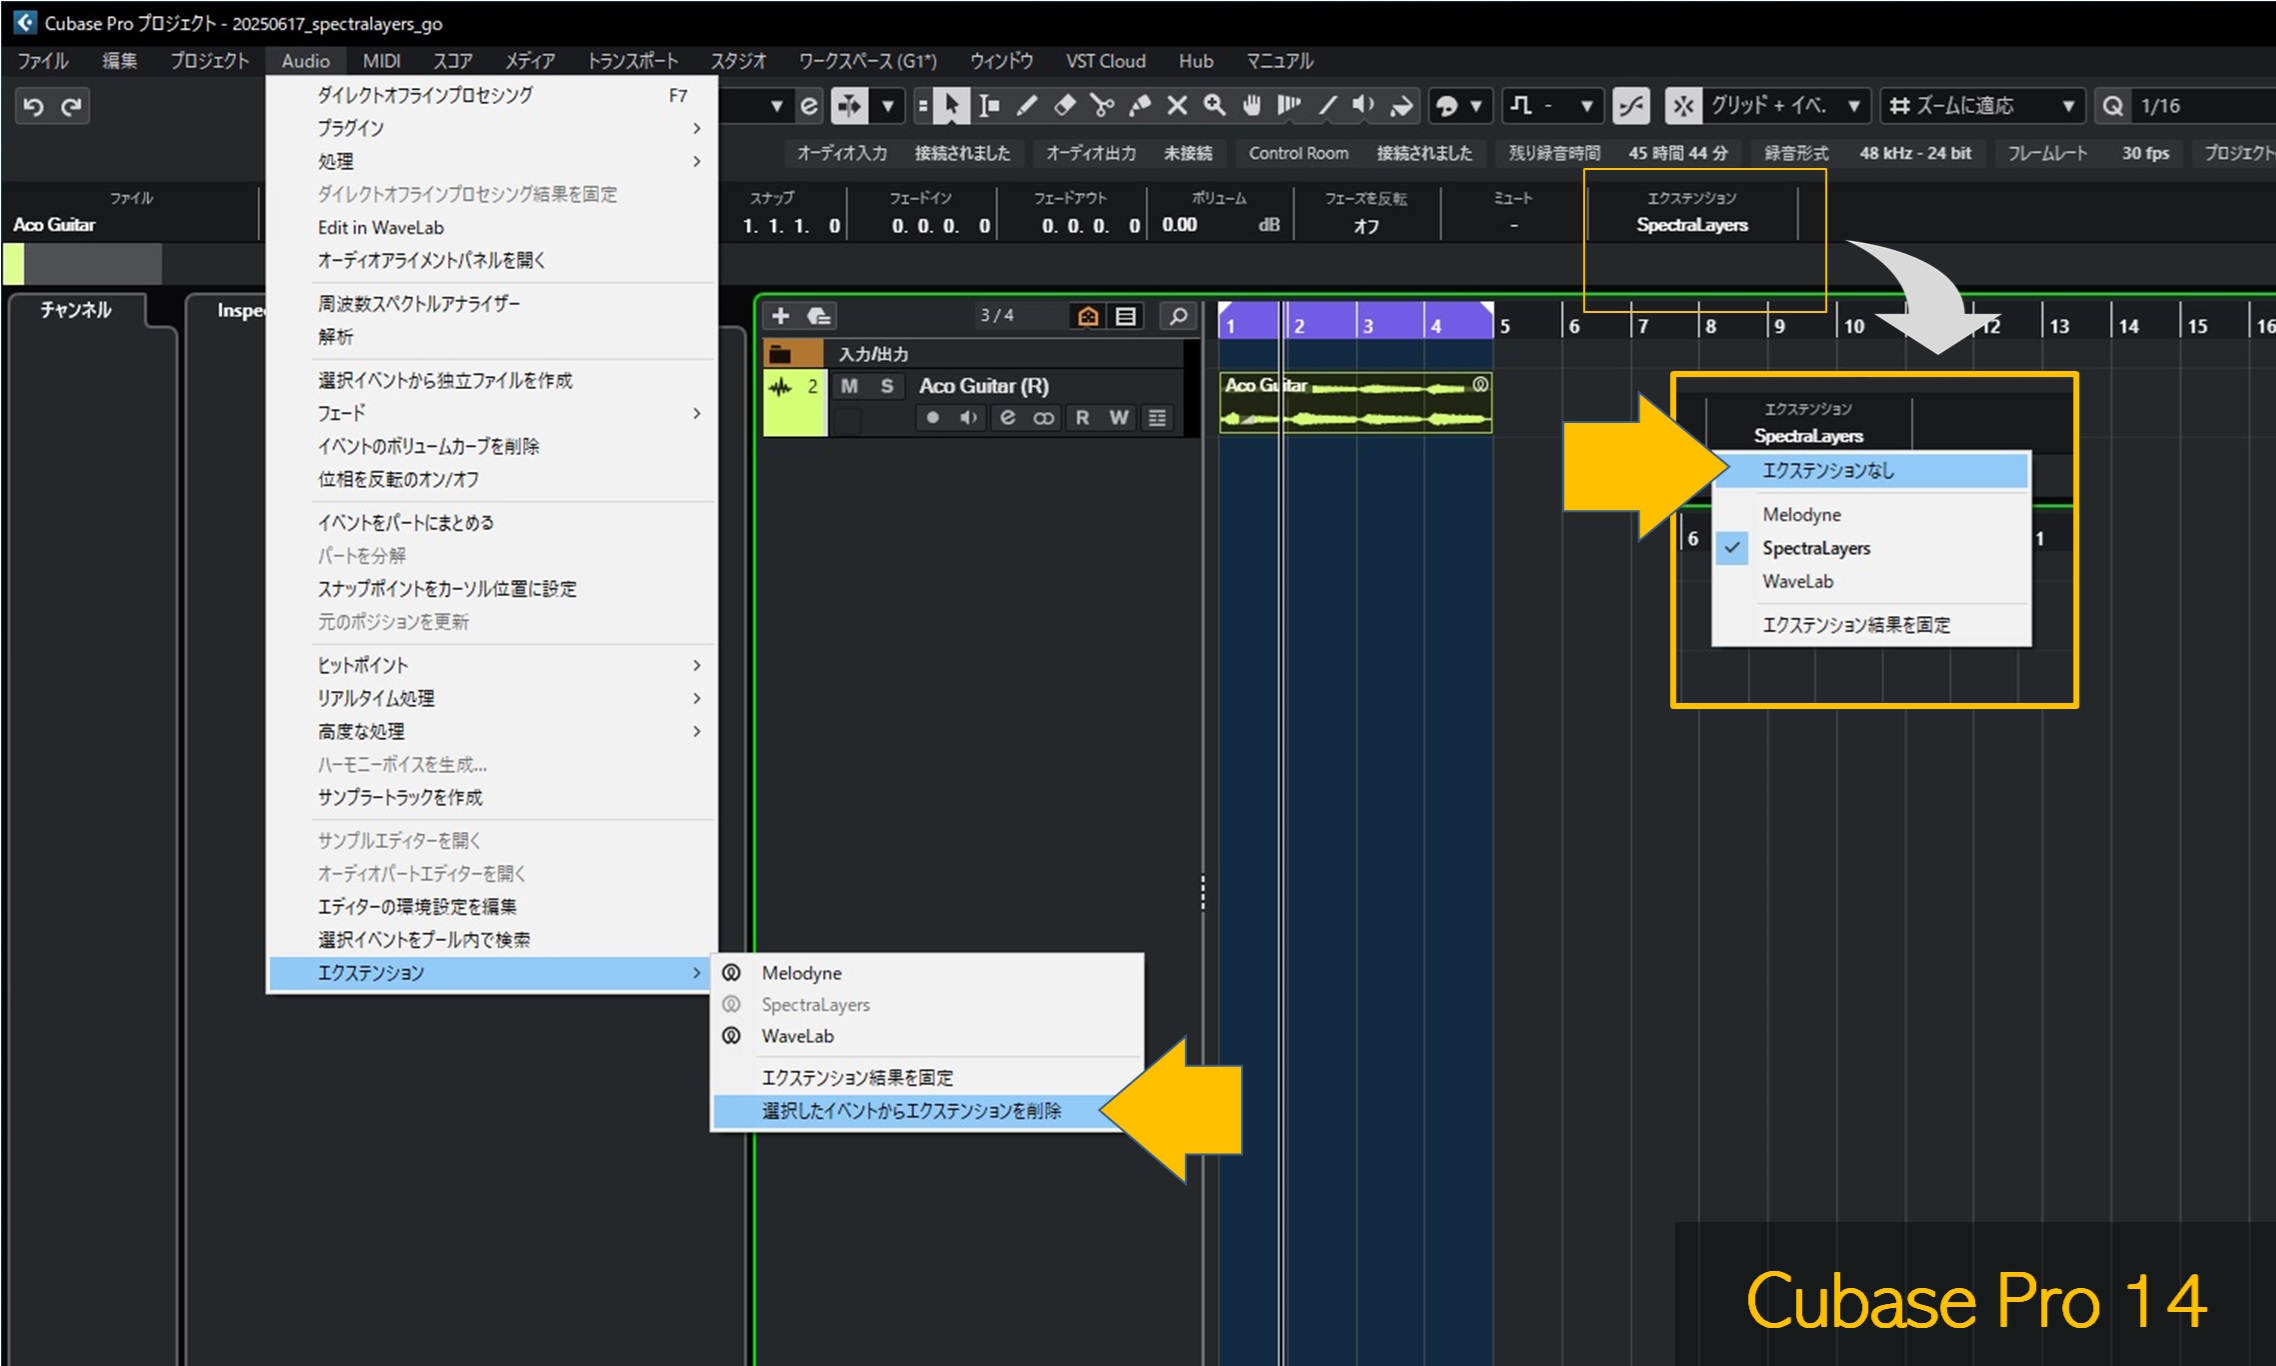Screen dimensions: 2276x1366
Task: Toggle Snap to Zero Crossing button
Action: 1631,106
